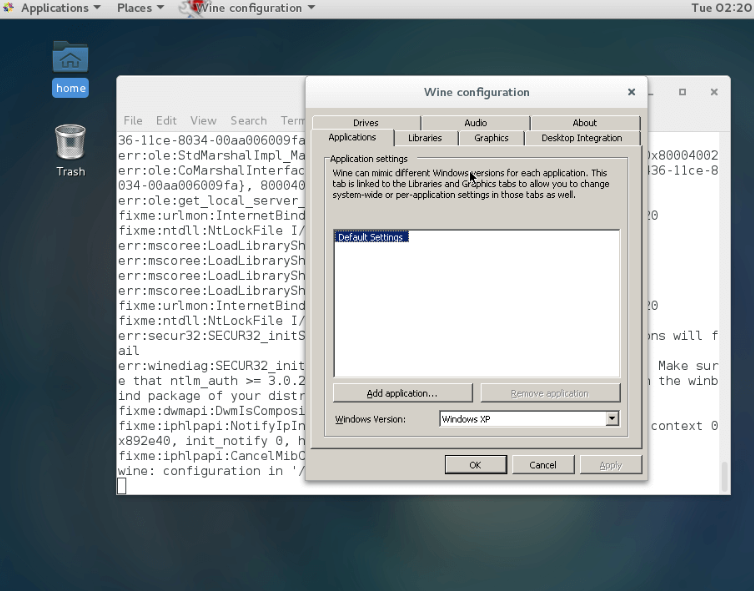Click the Remove application button
This screenshot has width=754, height=591.
(x=550, y=393)
